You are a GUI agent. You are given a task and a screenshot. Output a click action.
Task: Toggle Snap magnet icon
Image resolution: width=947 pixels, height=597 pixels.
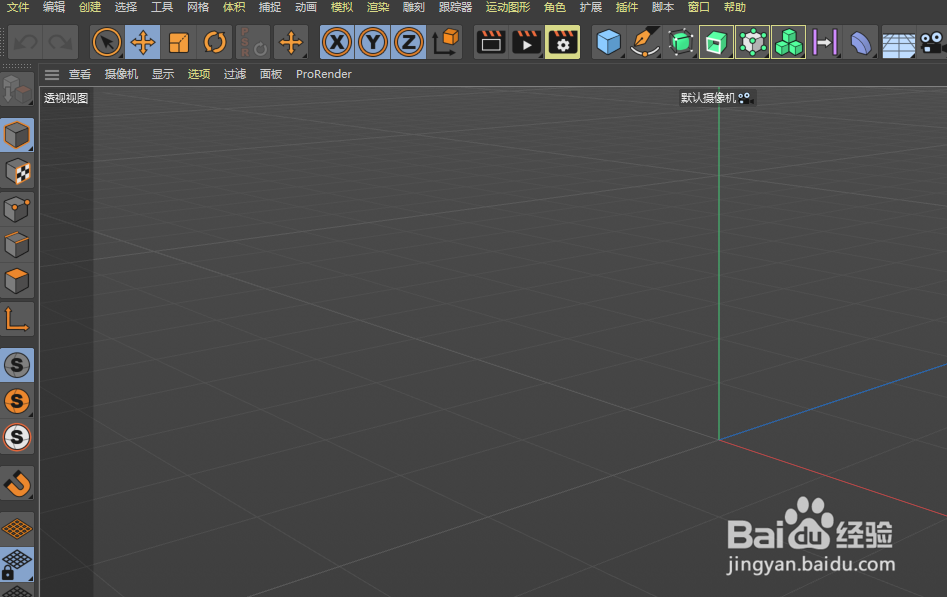click(x=17, y=483)
